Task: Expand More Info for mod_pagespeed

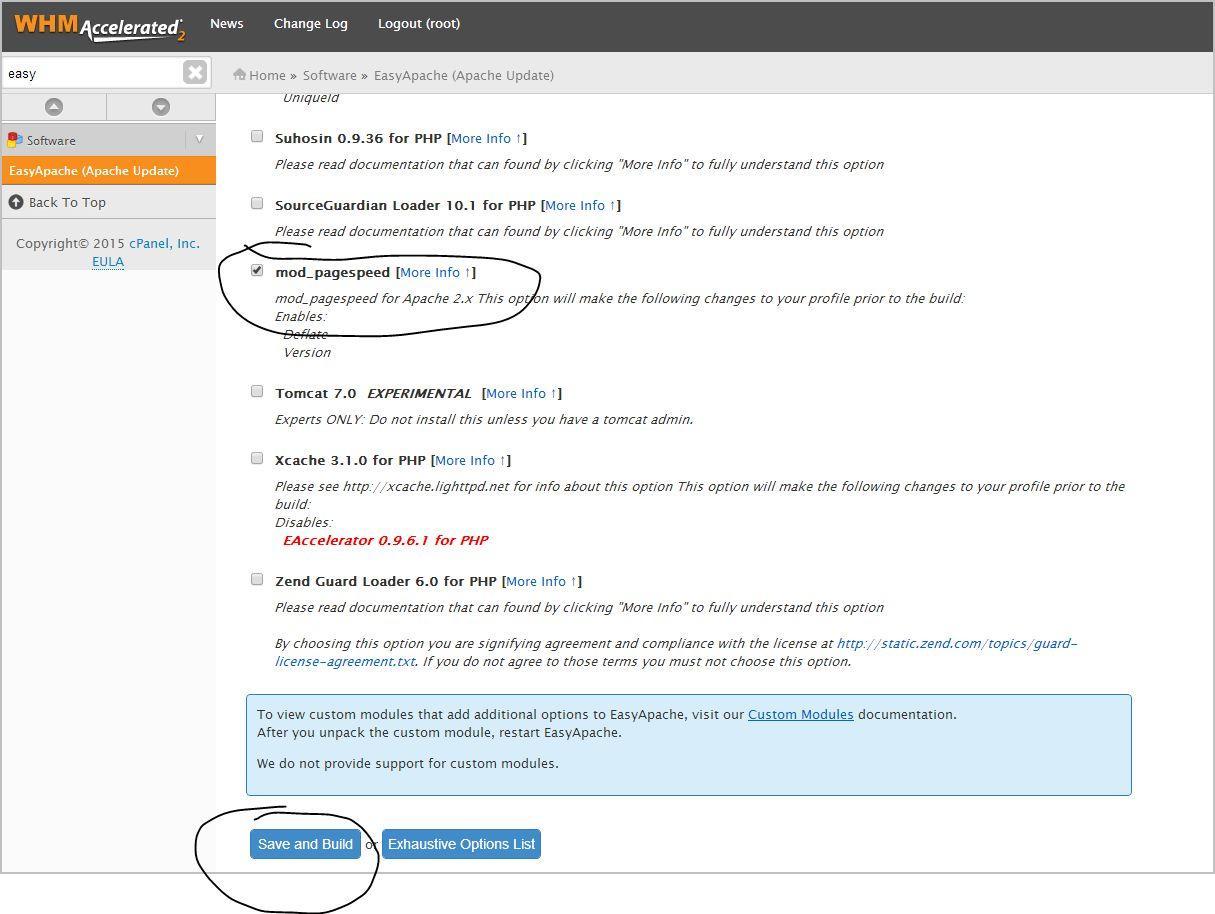Action: click(435, 272)
